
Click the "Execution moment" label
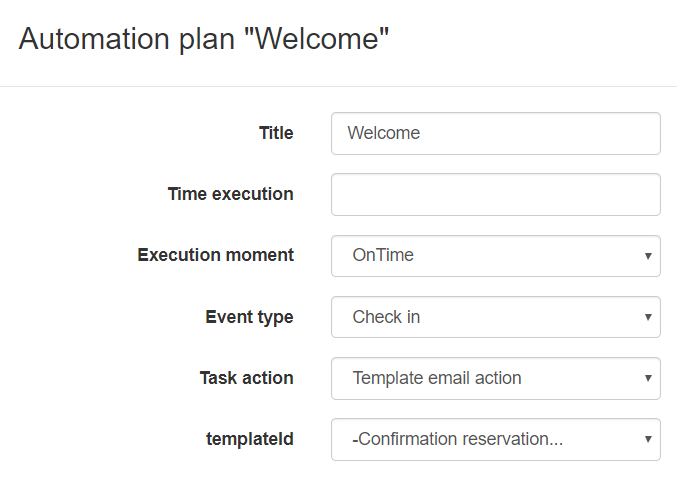point(216,255)
